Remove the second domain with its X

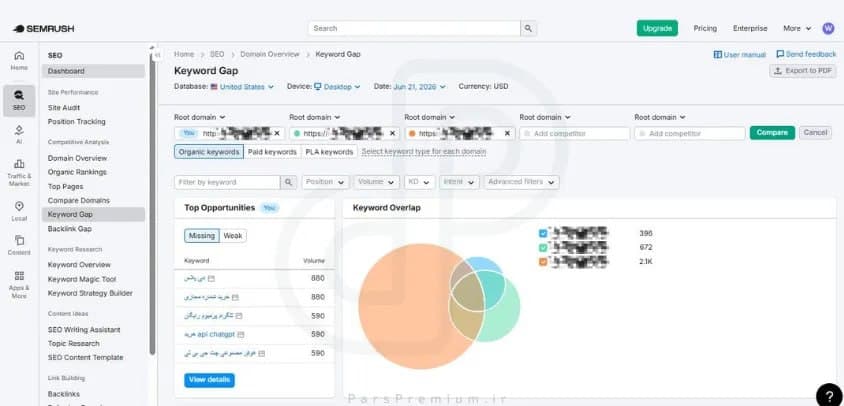click(392, 133)
